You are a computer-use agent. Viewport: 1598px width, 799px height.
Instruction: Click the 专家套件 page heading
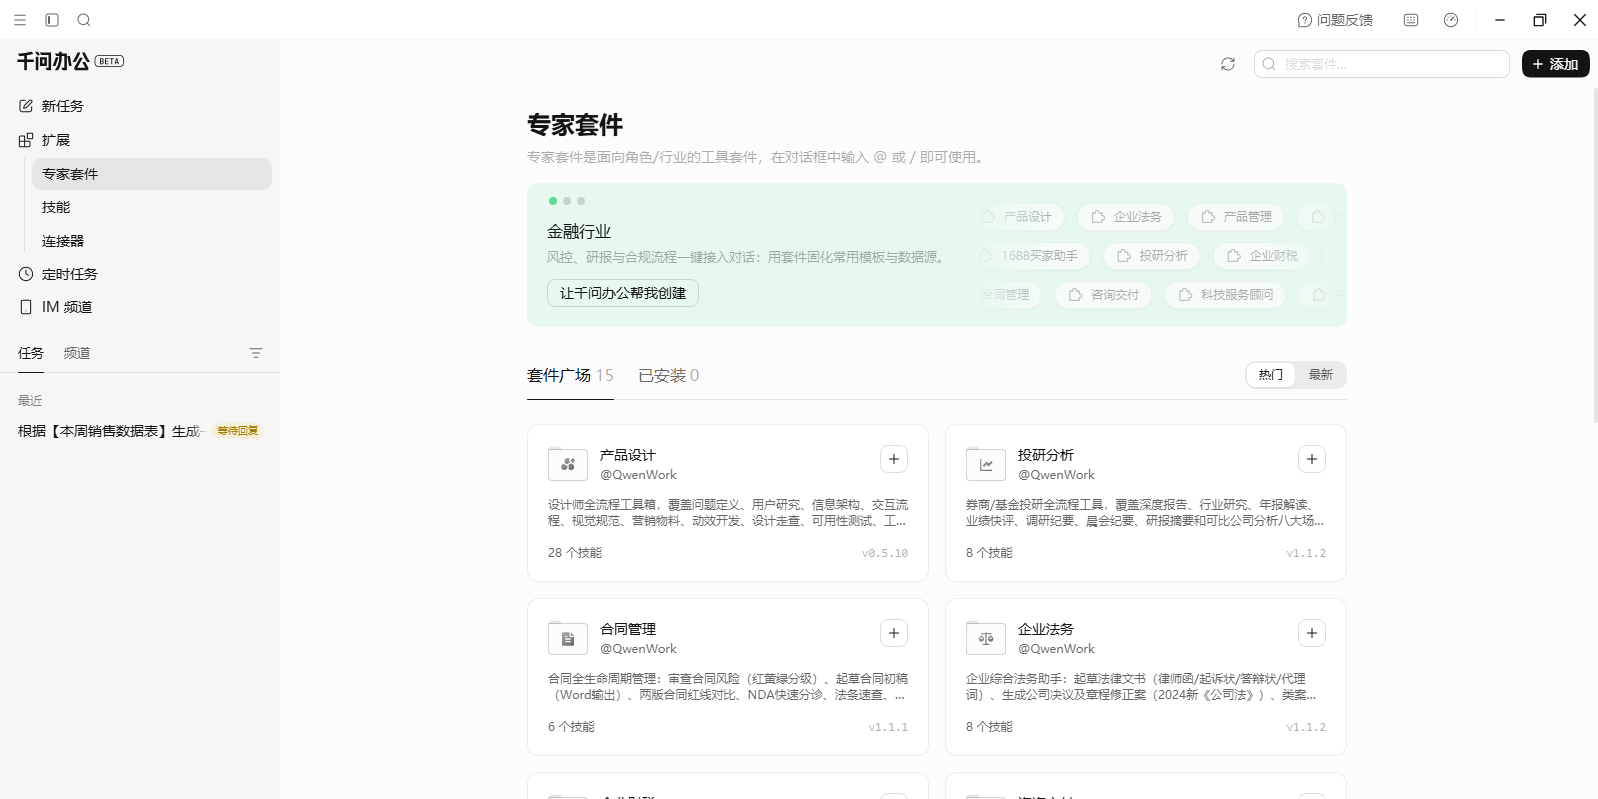pyautogui.click(x=575, y=125)
